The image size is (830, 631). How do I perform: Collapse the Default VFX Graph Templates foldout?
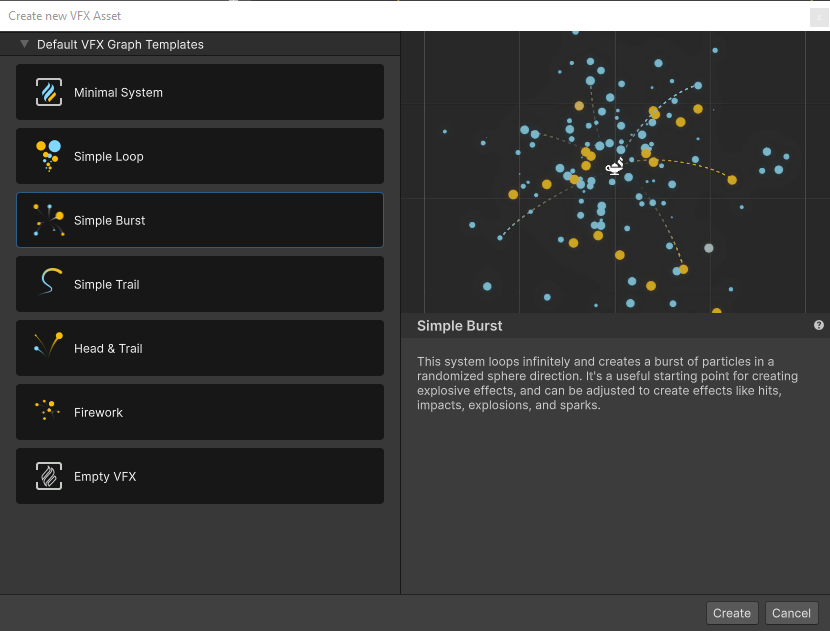(25, 44)
